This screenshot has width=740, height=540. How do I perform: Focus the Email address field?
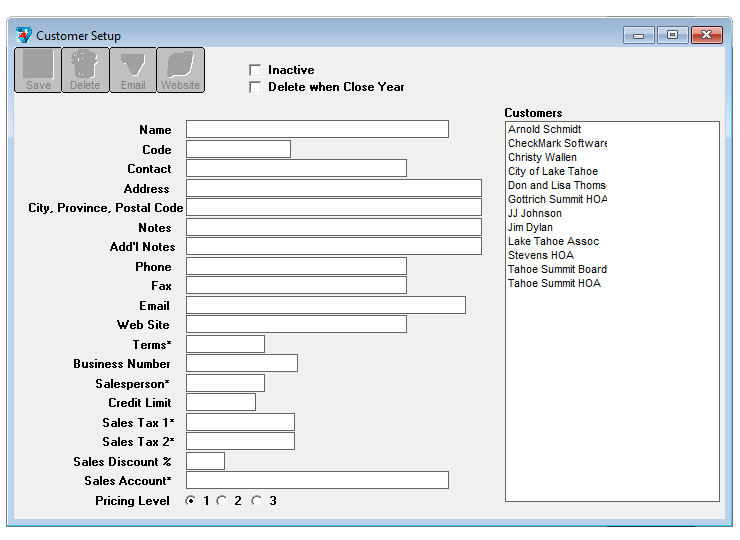pyautogui.click(x=326, y=305)
